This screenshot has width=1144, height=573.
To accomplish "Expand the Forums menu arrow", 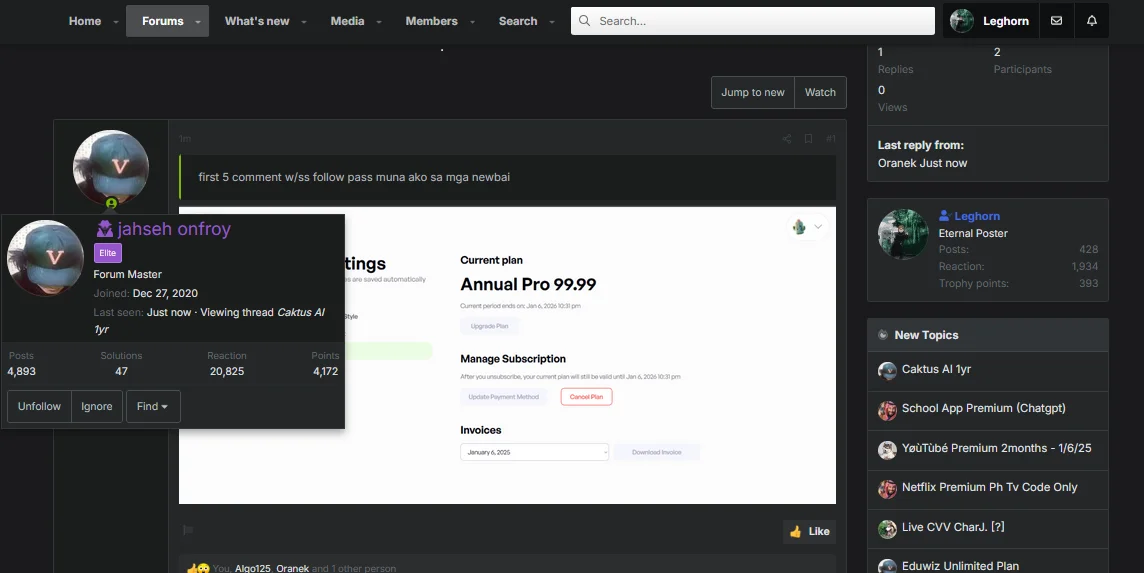I will (198, 22).
